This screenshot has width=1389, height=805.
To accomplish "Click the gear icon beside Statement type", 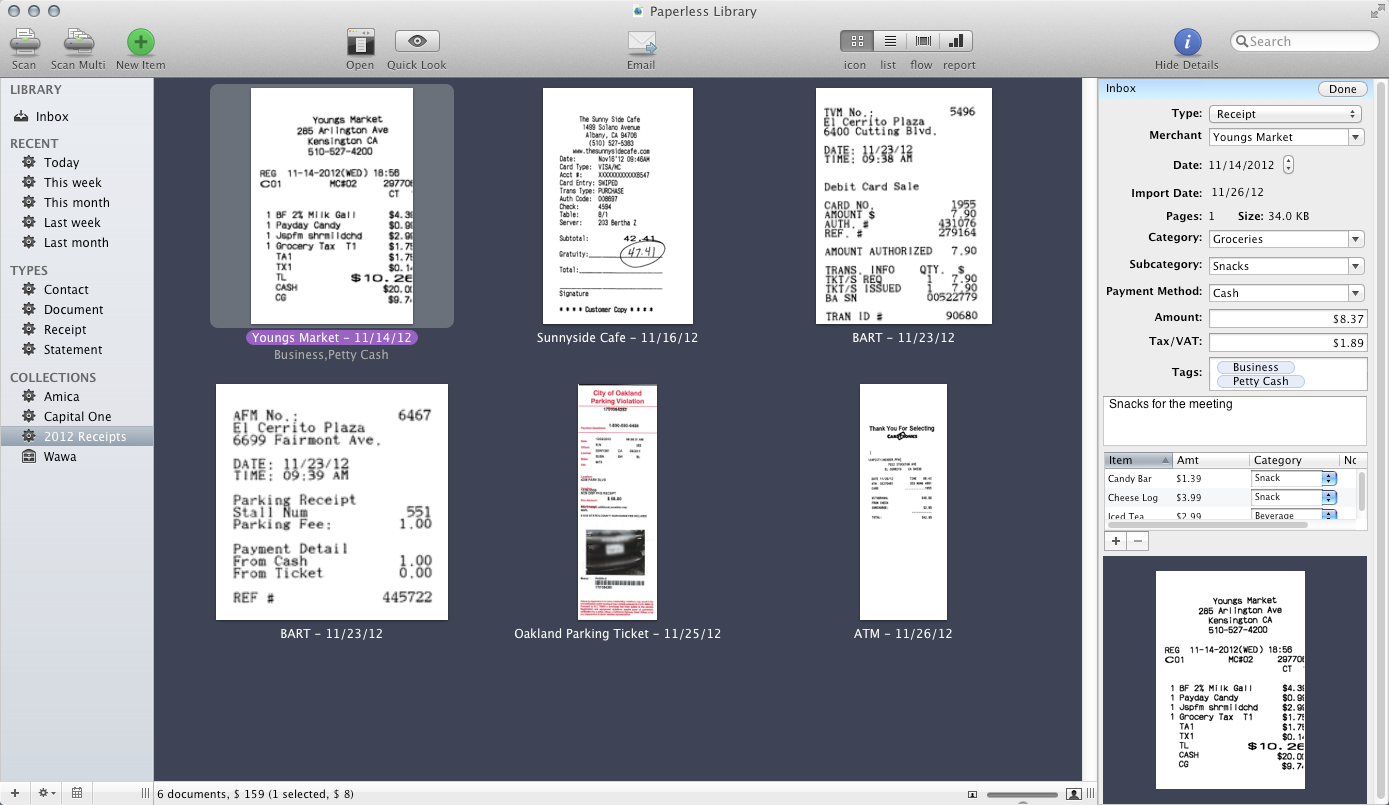I will pos(29,349).
